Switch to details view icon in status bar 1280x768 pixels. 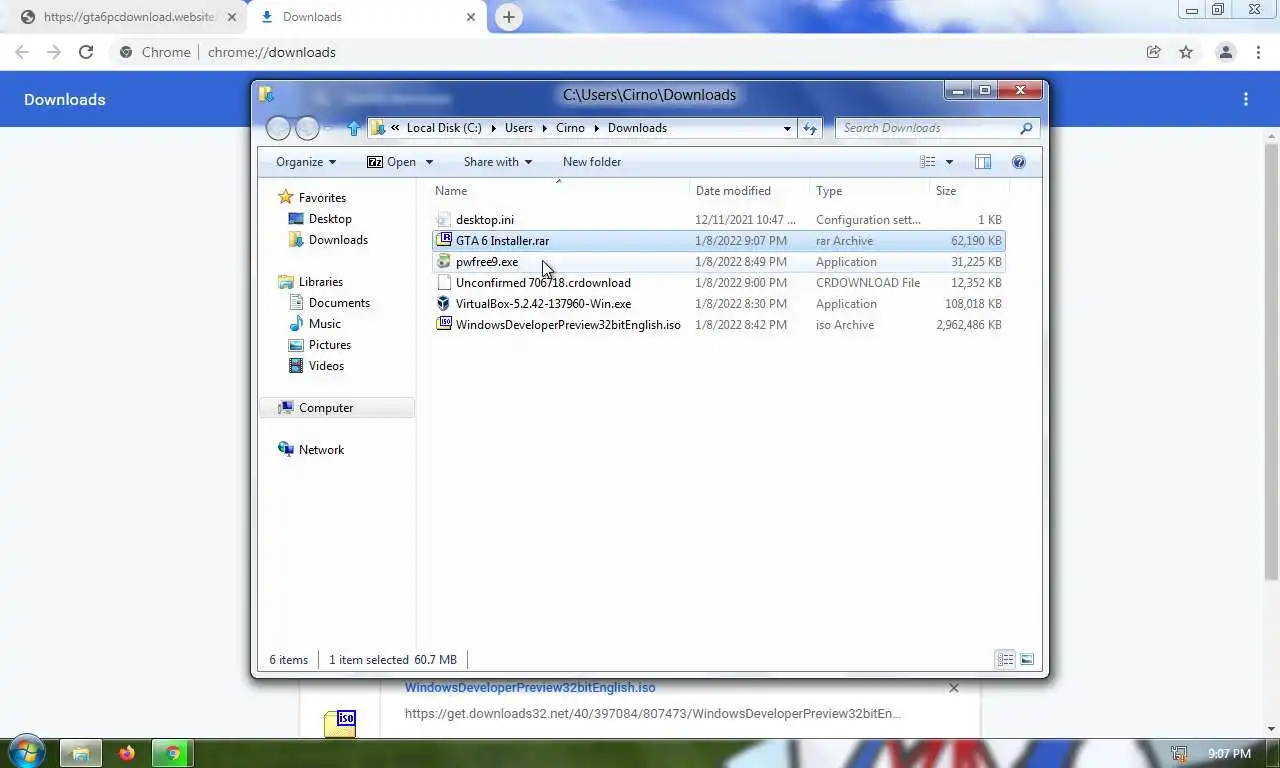tap(1005, 659)
